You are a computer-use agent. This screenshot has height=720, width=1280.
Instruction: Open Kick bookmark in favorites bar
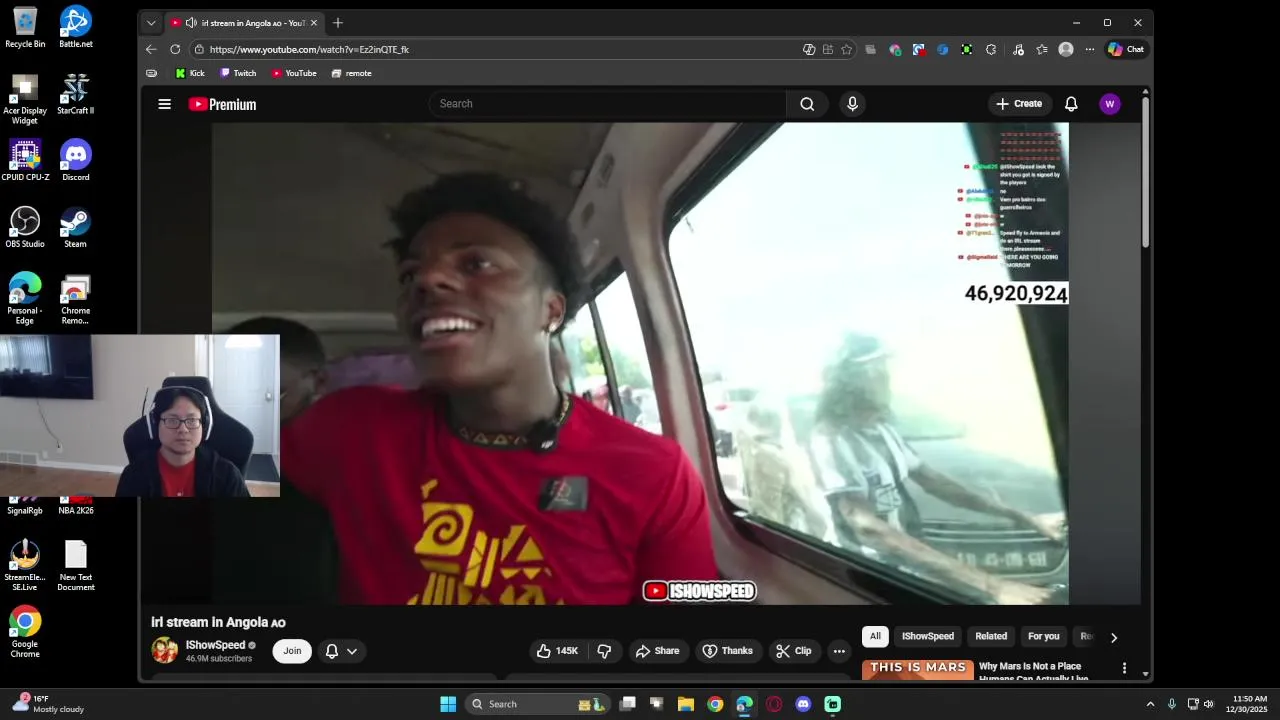point(190,73)
